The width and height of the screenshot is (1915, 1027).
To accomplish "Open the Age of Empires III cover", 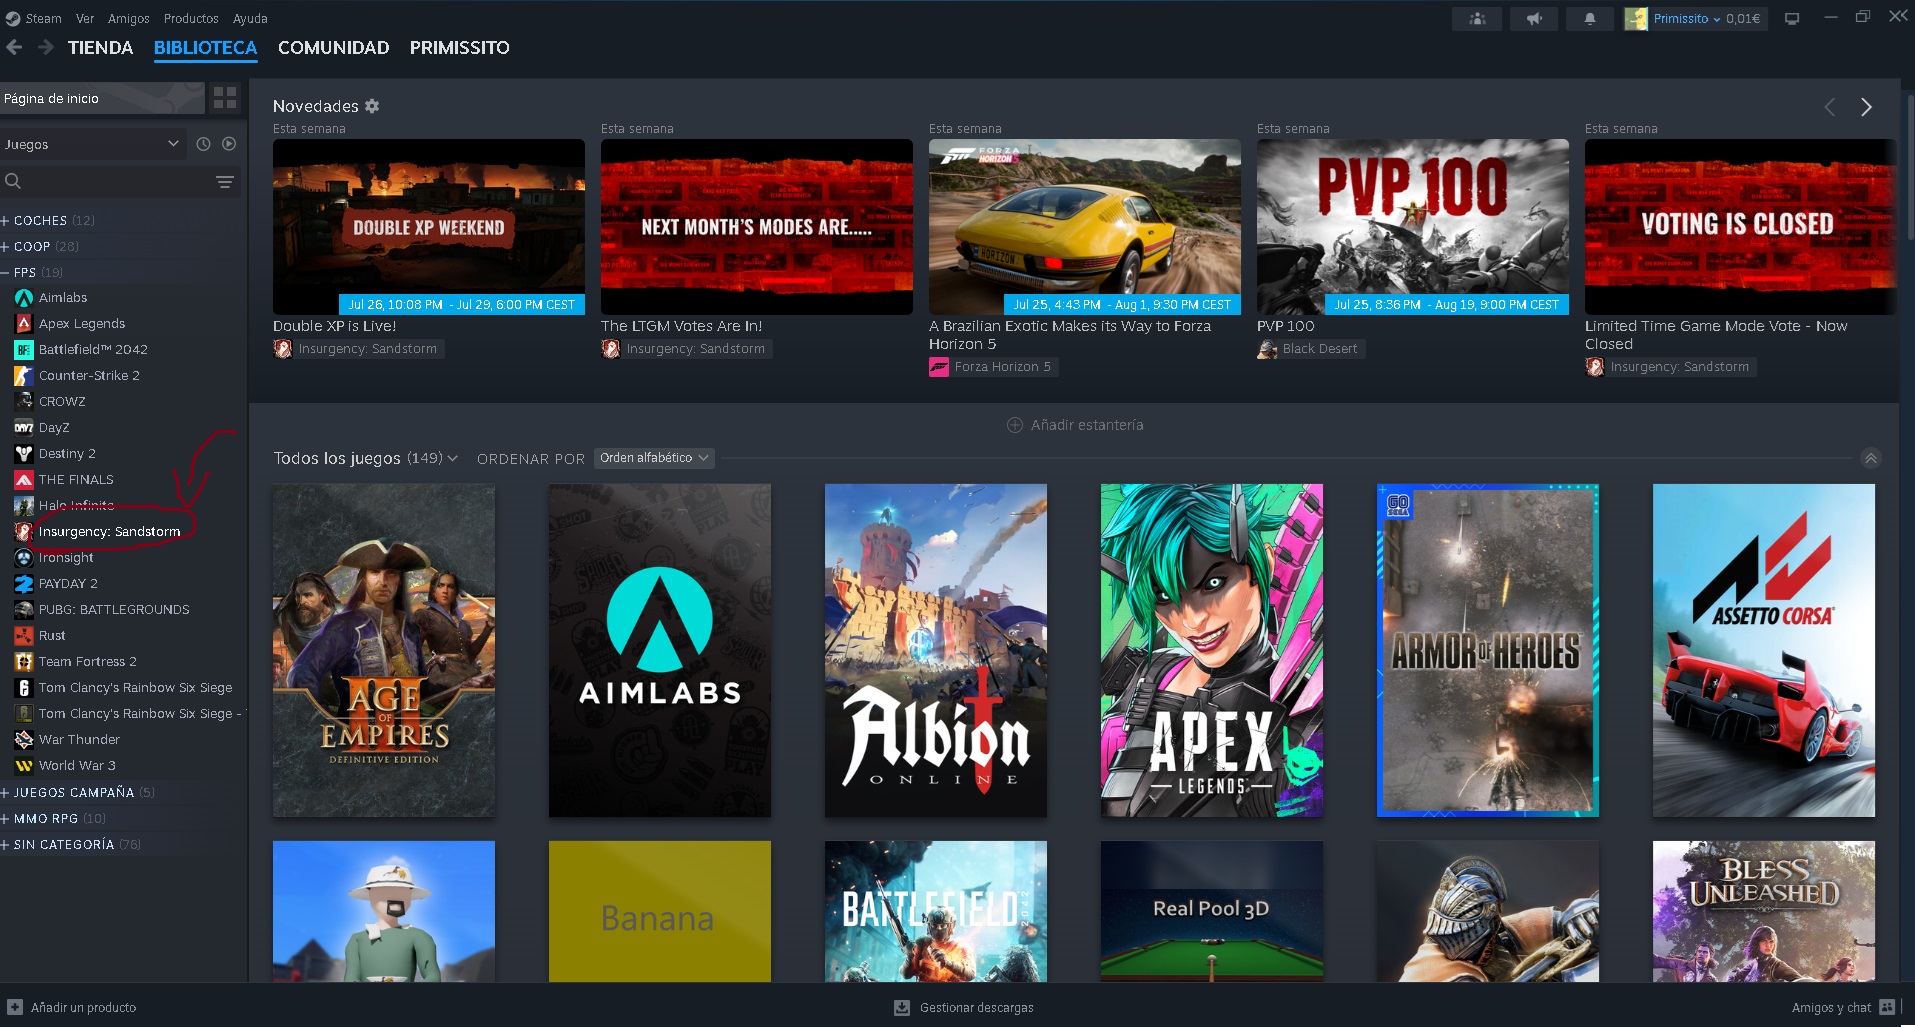I will pyautogui.click(x=384, y=651).
